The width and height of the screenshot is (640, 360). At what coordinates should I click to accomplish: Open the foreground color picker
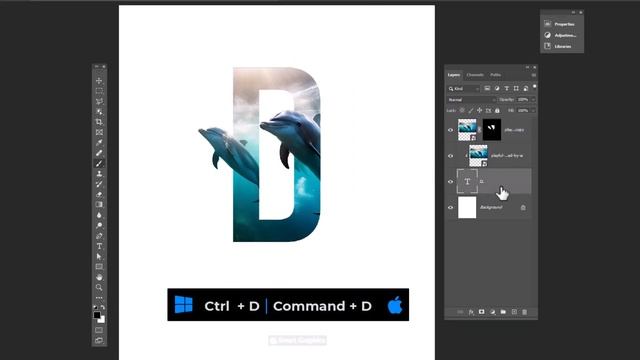pos(97,315)
